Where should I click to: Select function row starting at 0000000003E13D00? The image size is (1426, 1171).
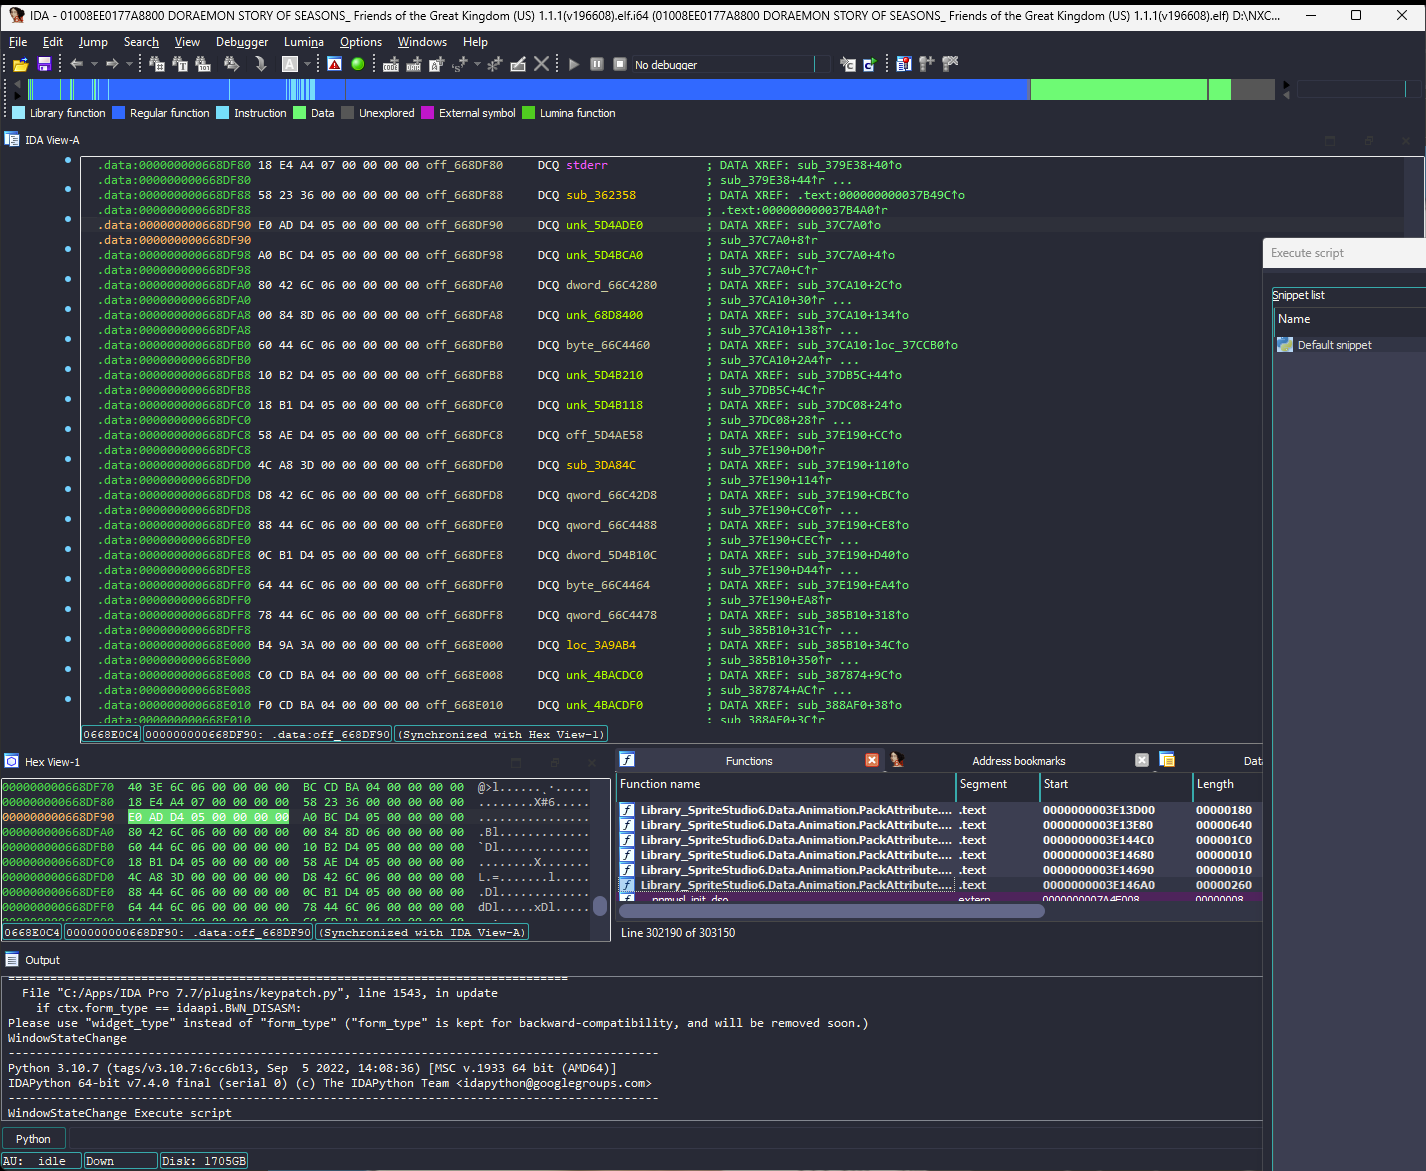[939, 810]
